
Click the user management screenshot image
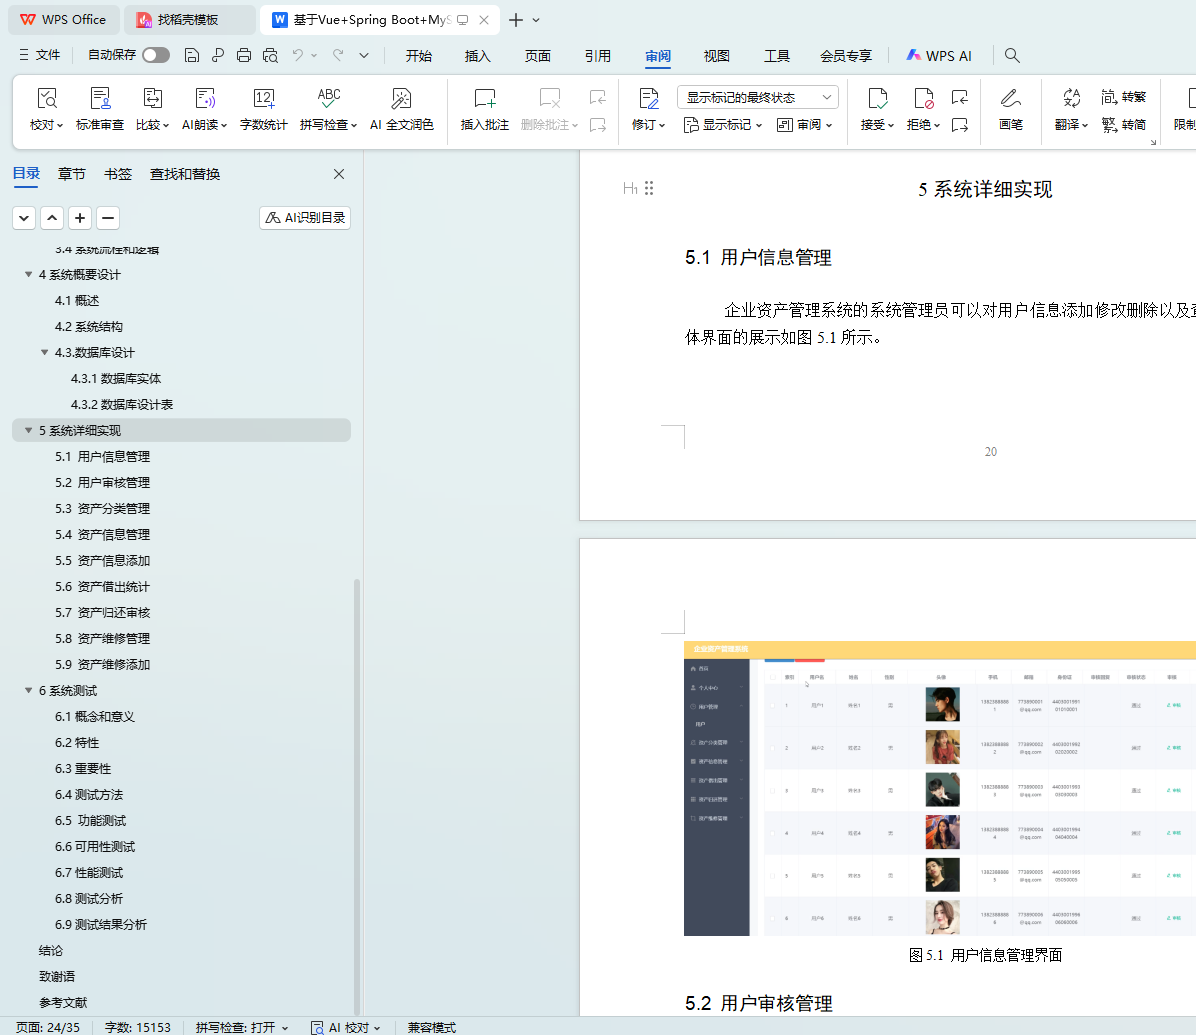point(940,790)
